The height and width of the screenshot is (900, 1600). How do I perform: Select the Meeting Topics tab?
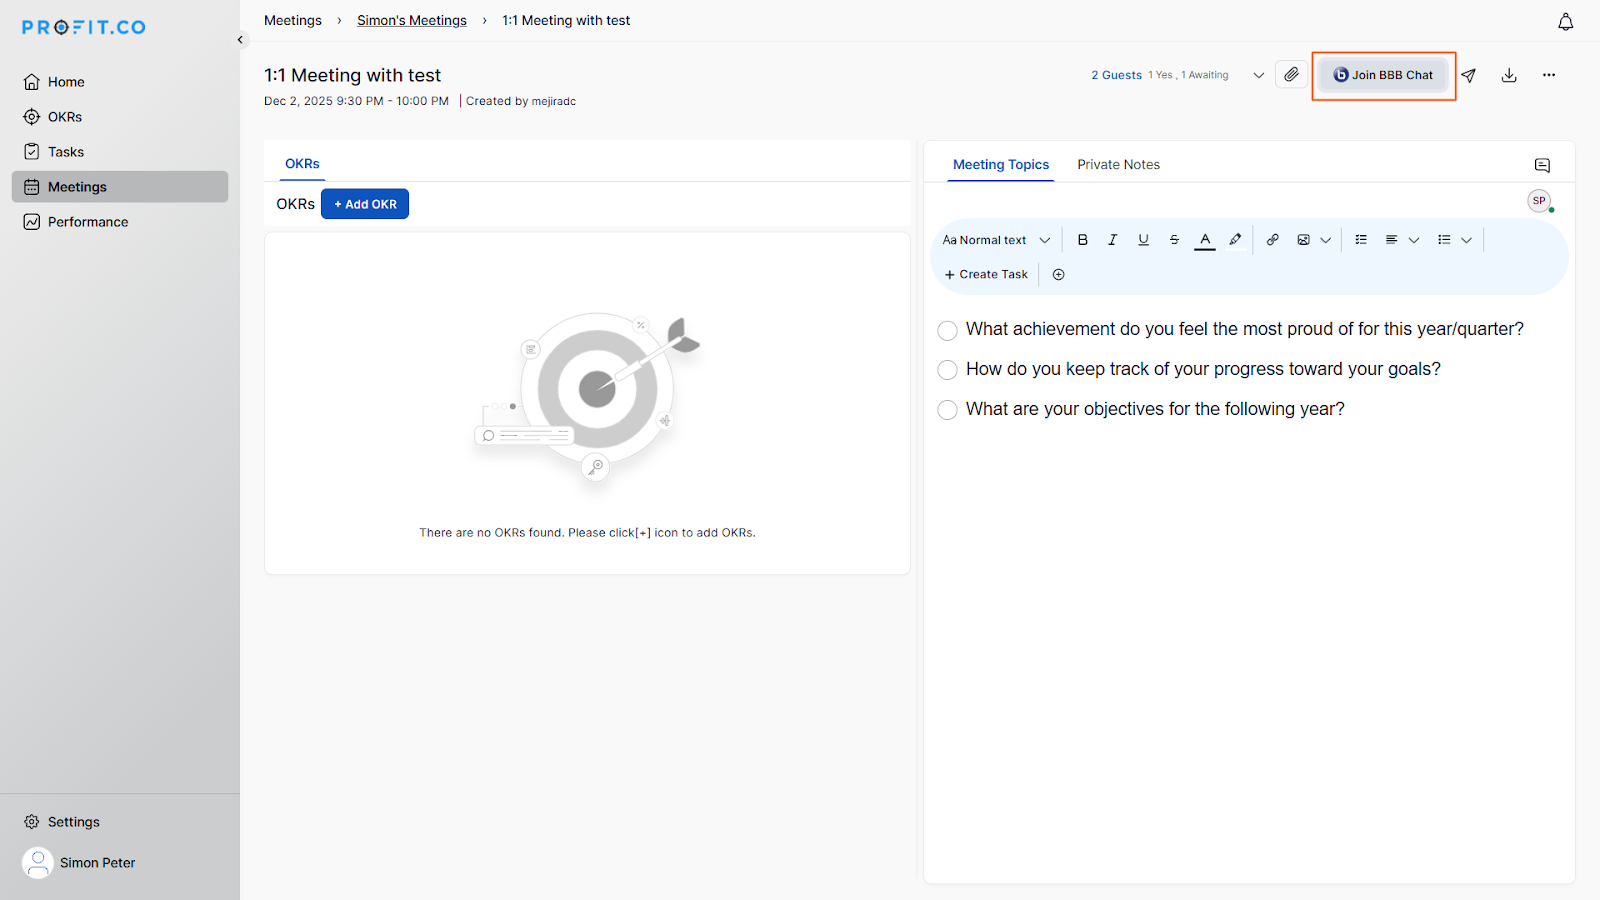click(1001, 165)
